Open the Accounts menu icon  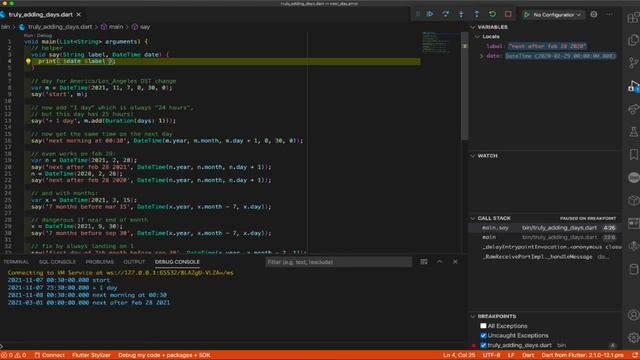tap(633, 315)
